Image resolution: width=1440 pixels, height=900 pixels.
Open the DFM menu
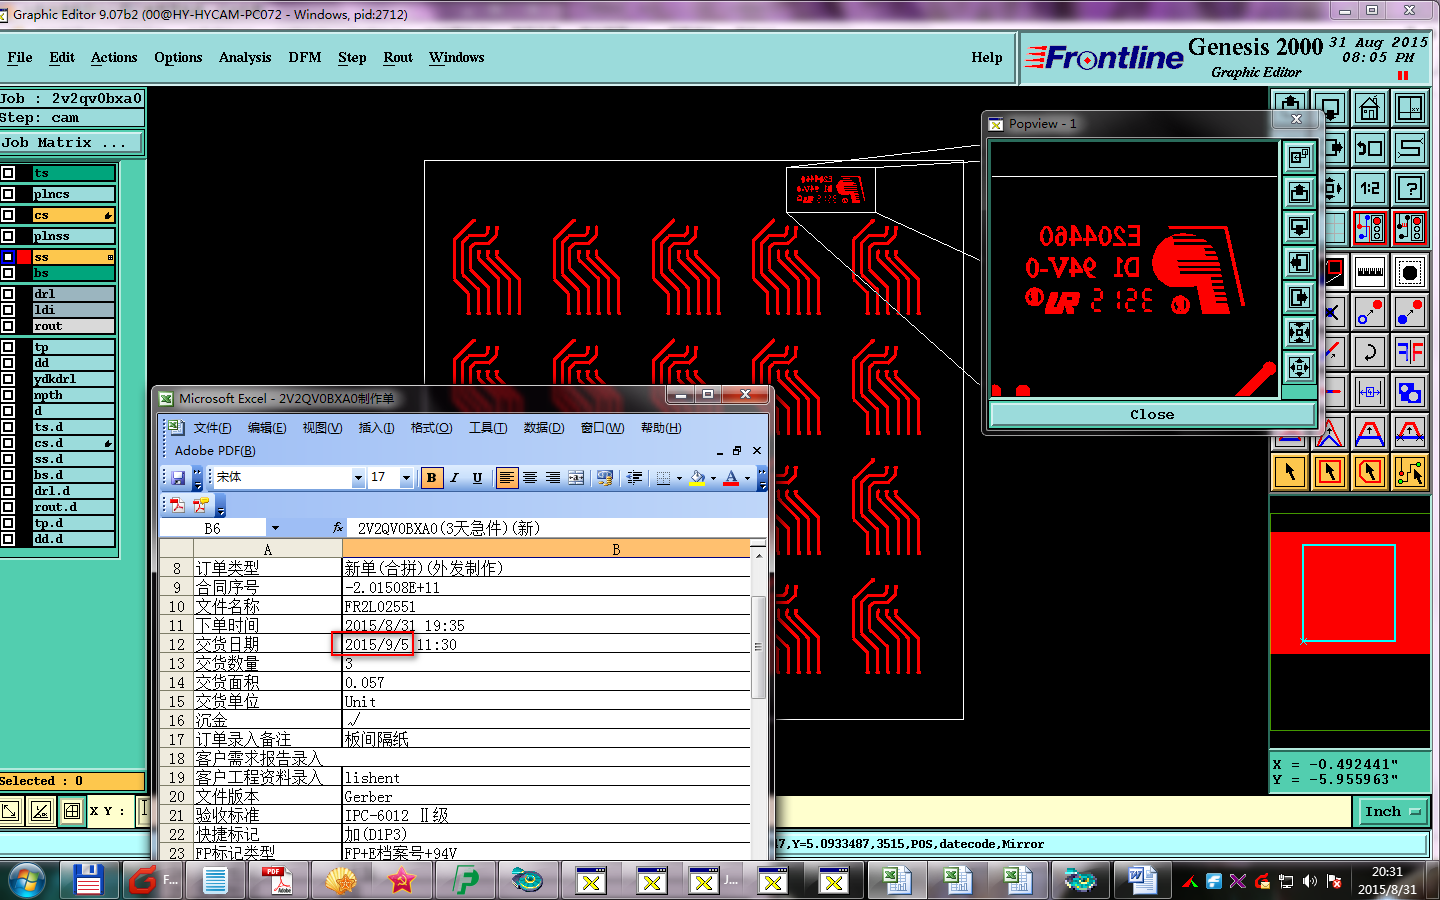coord(305,58)
